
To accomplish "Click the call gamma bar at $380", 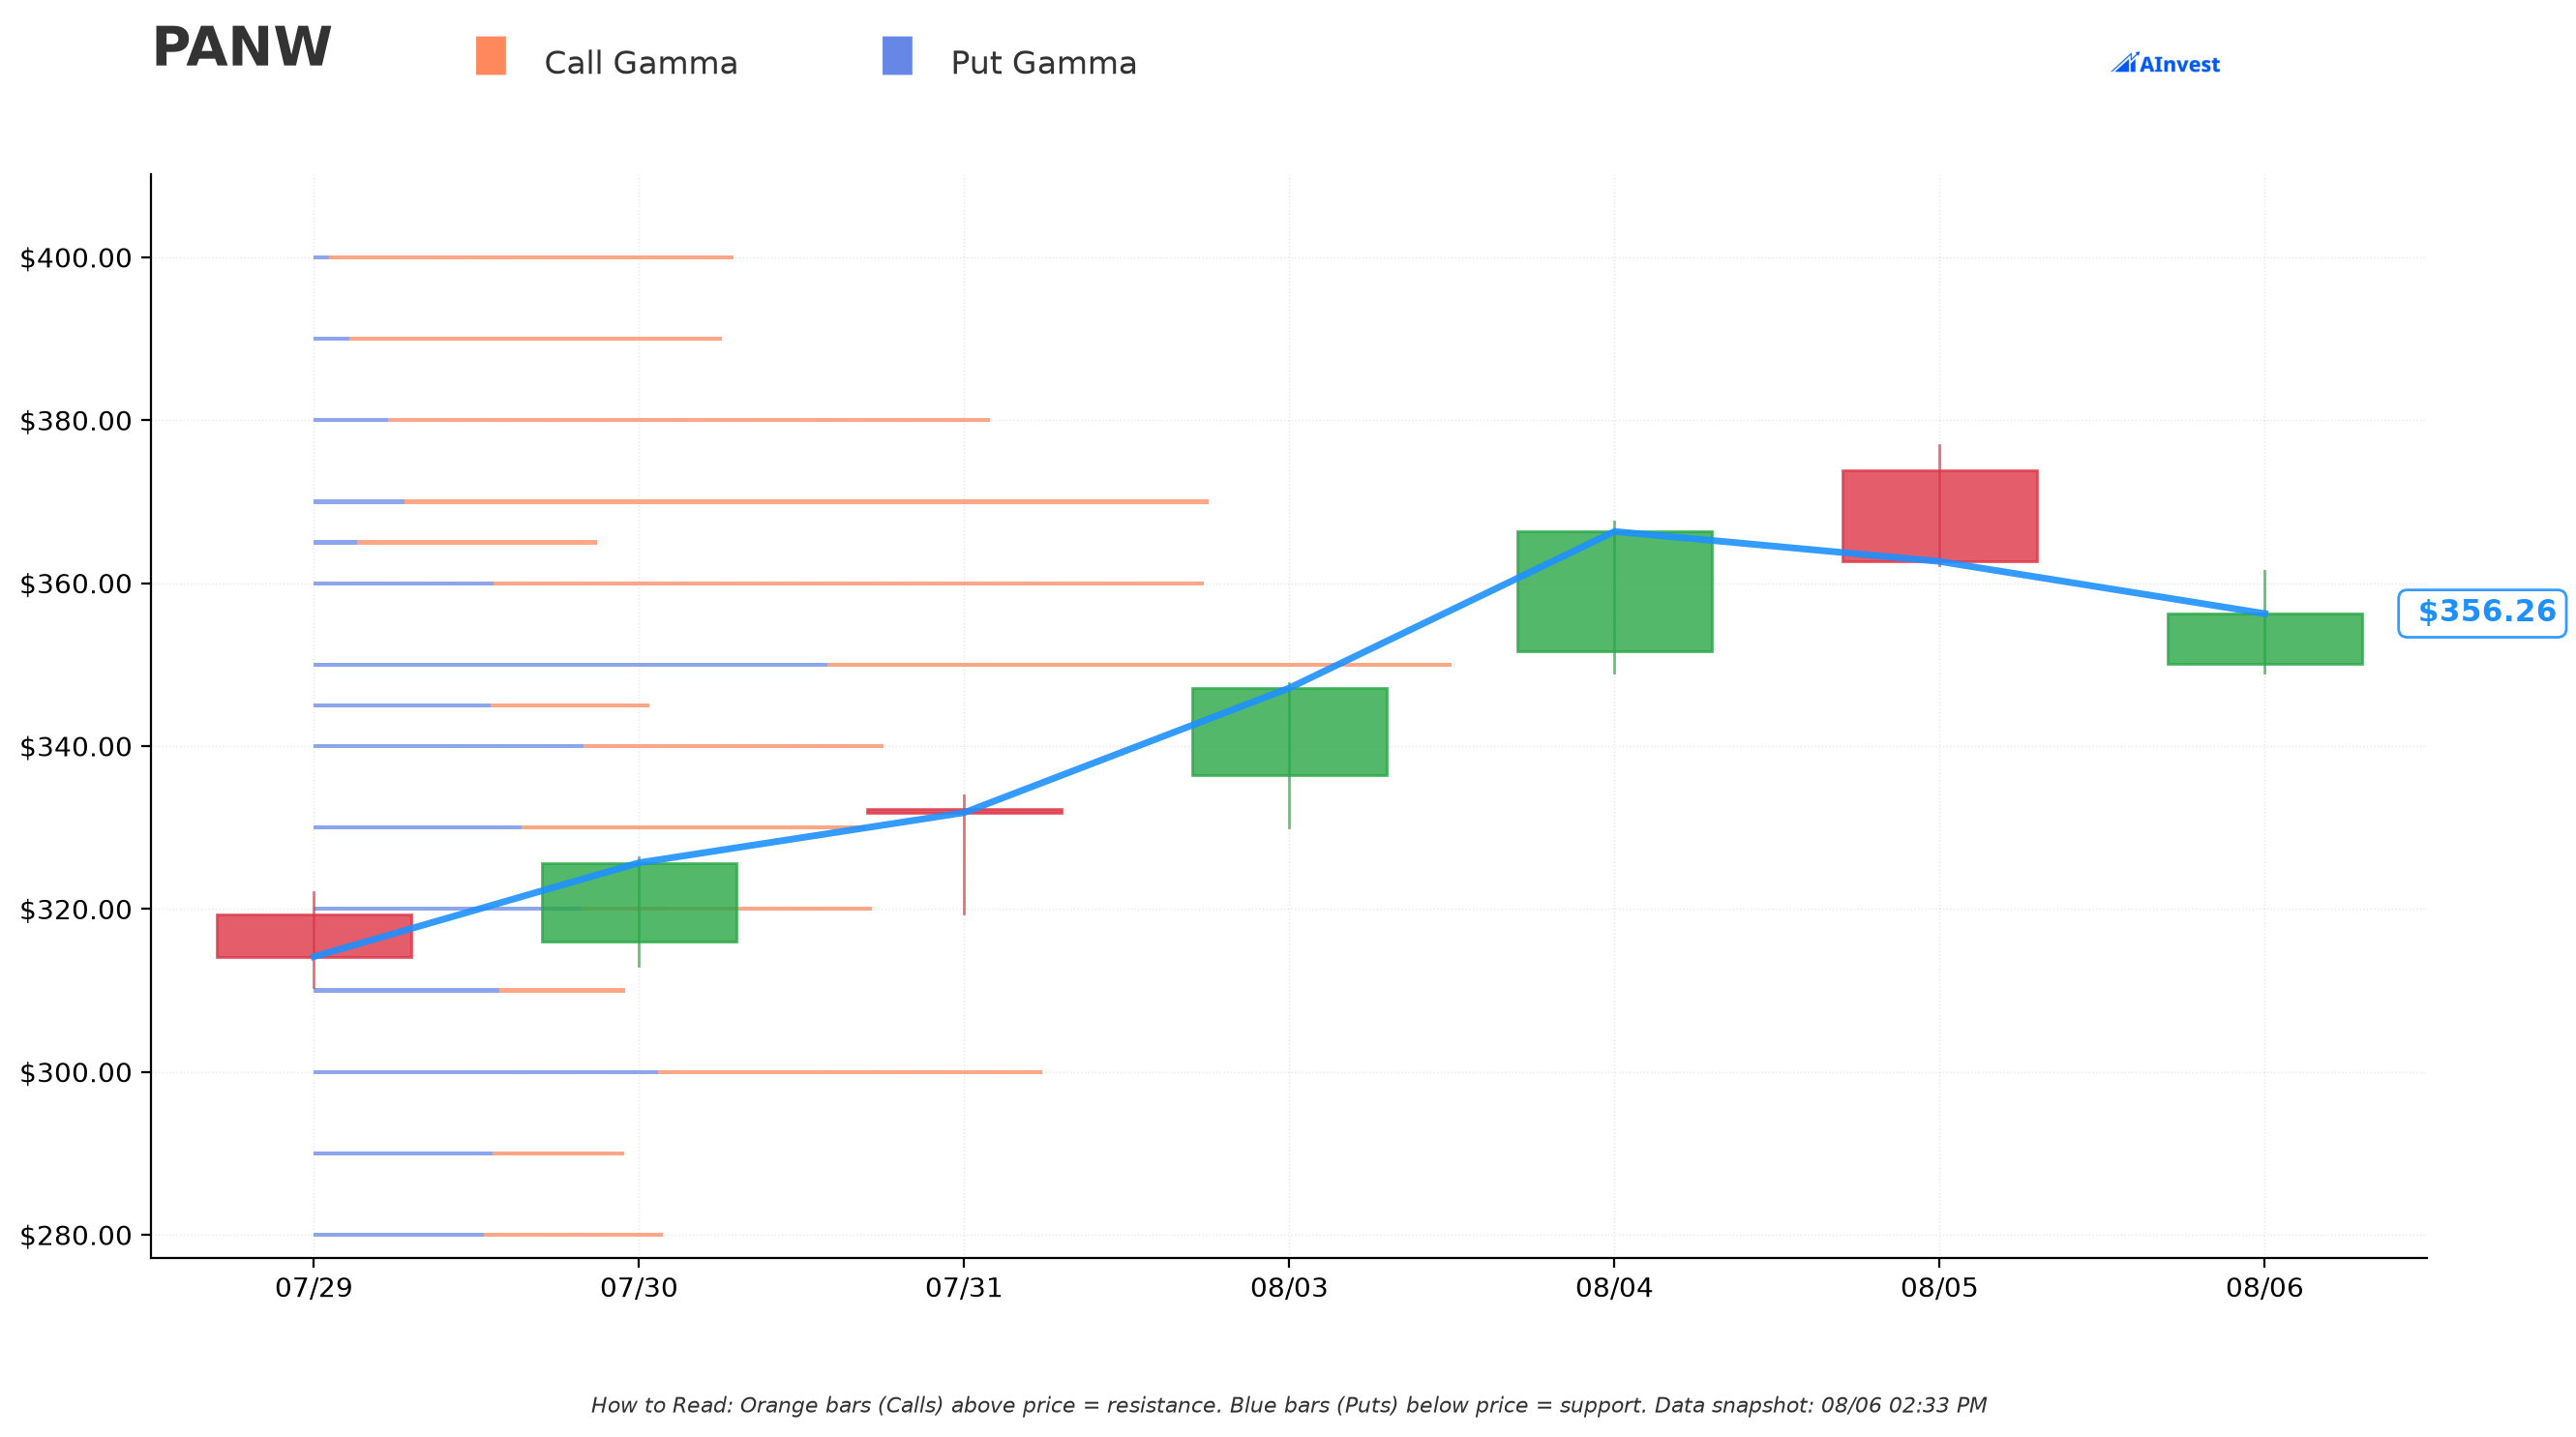I will click(x=689, y=420).
